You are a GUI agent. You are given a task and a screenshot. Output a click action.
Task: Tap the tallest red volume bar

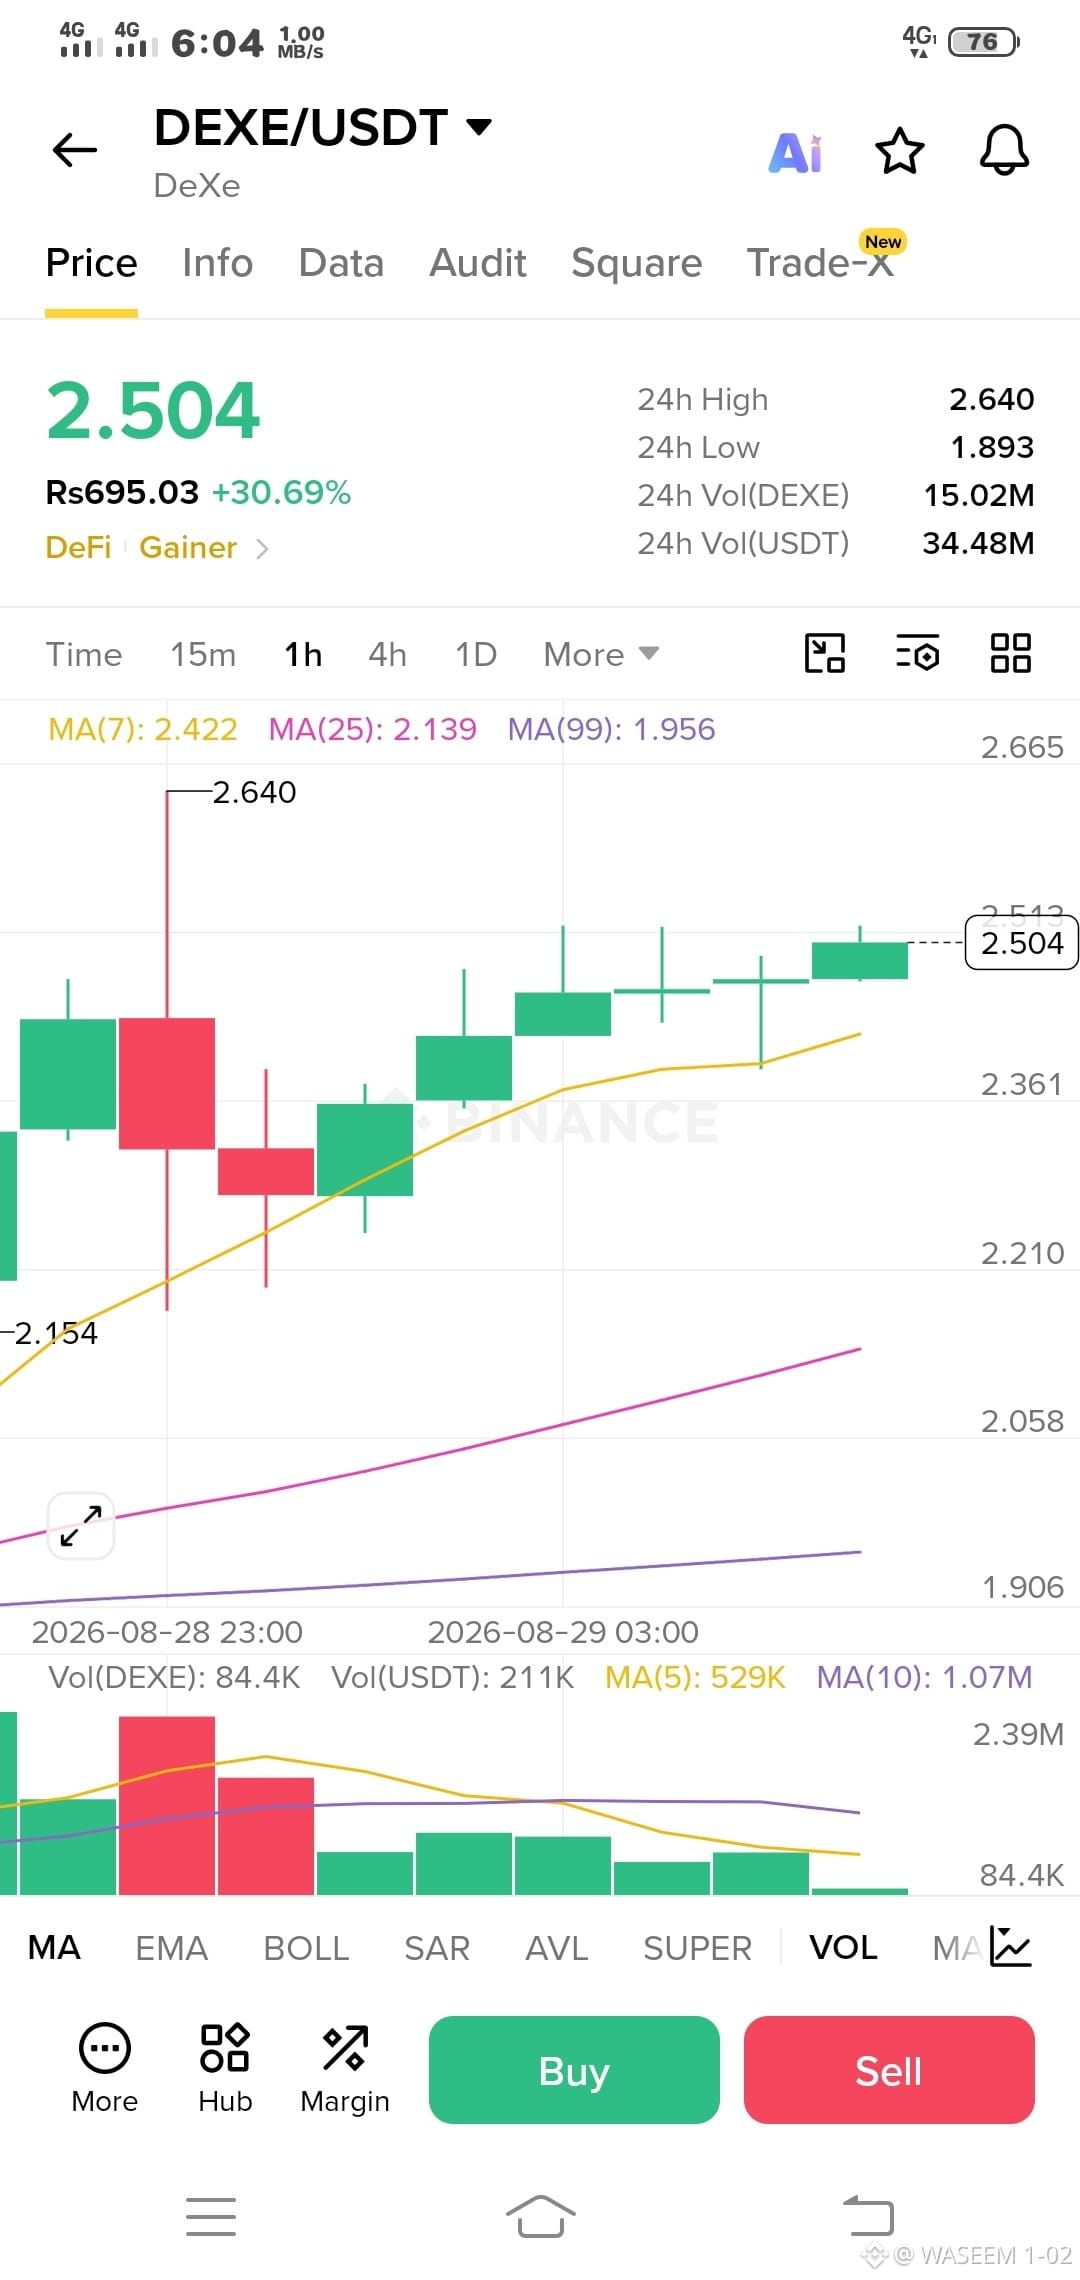pos(167,1805)
